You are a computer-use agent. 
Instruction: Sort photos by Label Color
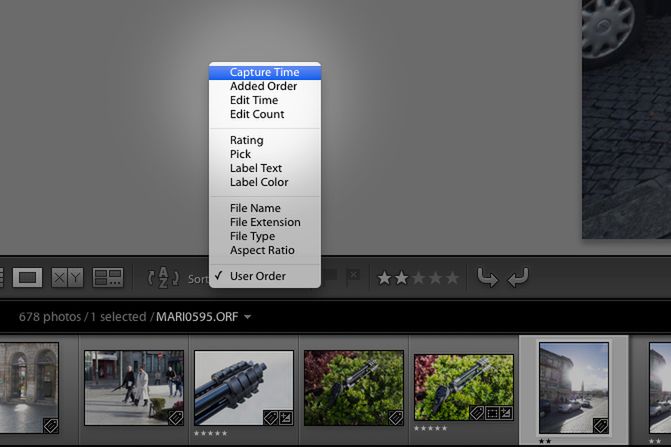coord(265,182)
